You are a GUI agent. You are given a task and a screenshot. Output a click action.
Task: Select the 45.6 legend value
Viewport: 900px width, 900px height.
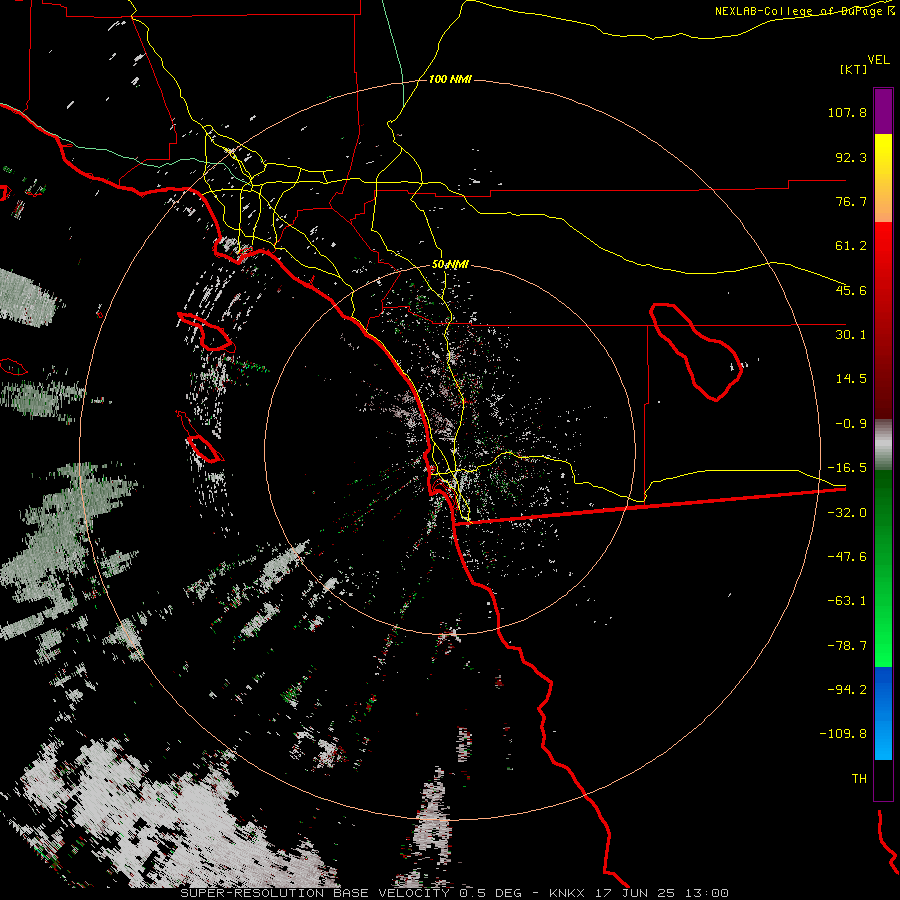click(x=851, y=290)
